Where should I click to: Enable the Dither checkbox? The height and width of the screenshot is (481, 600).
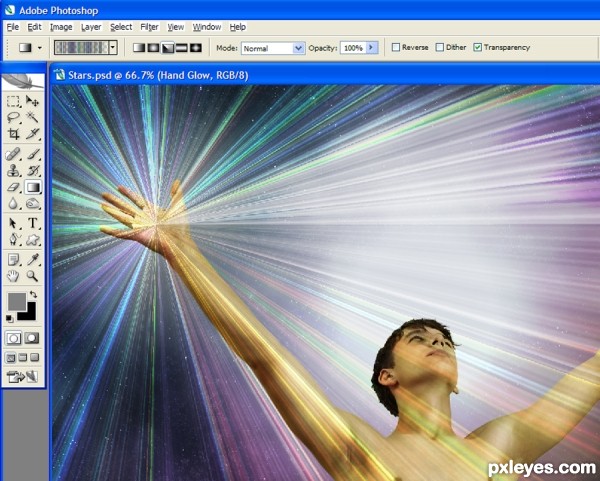coord(440,47)
